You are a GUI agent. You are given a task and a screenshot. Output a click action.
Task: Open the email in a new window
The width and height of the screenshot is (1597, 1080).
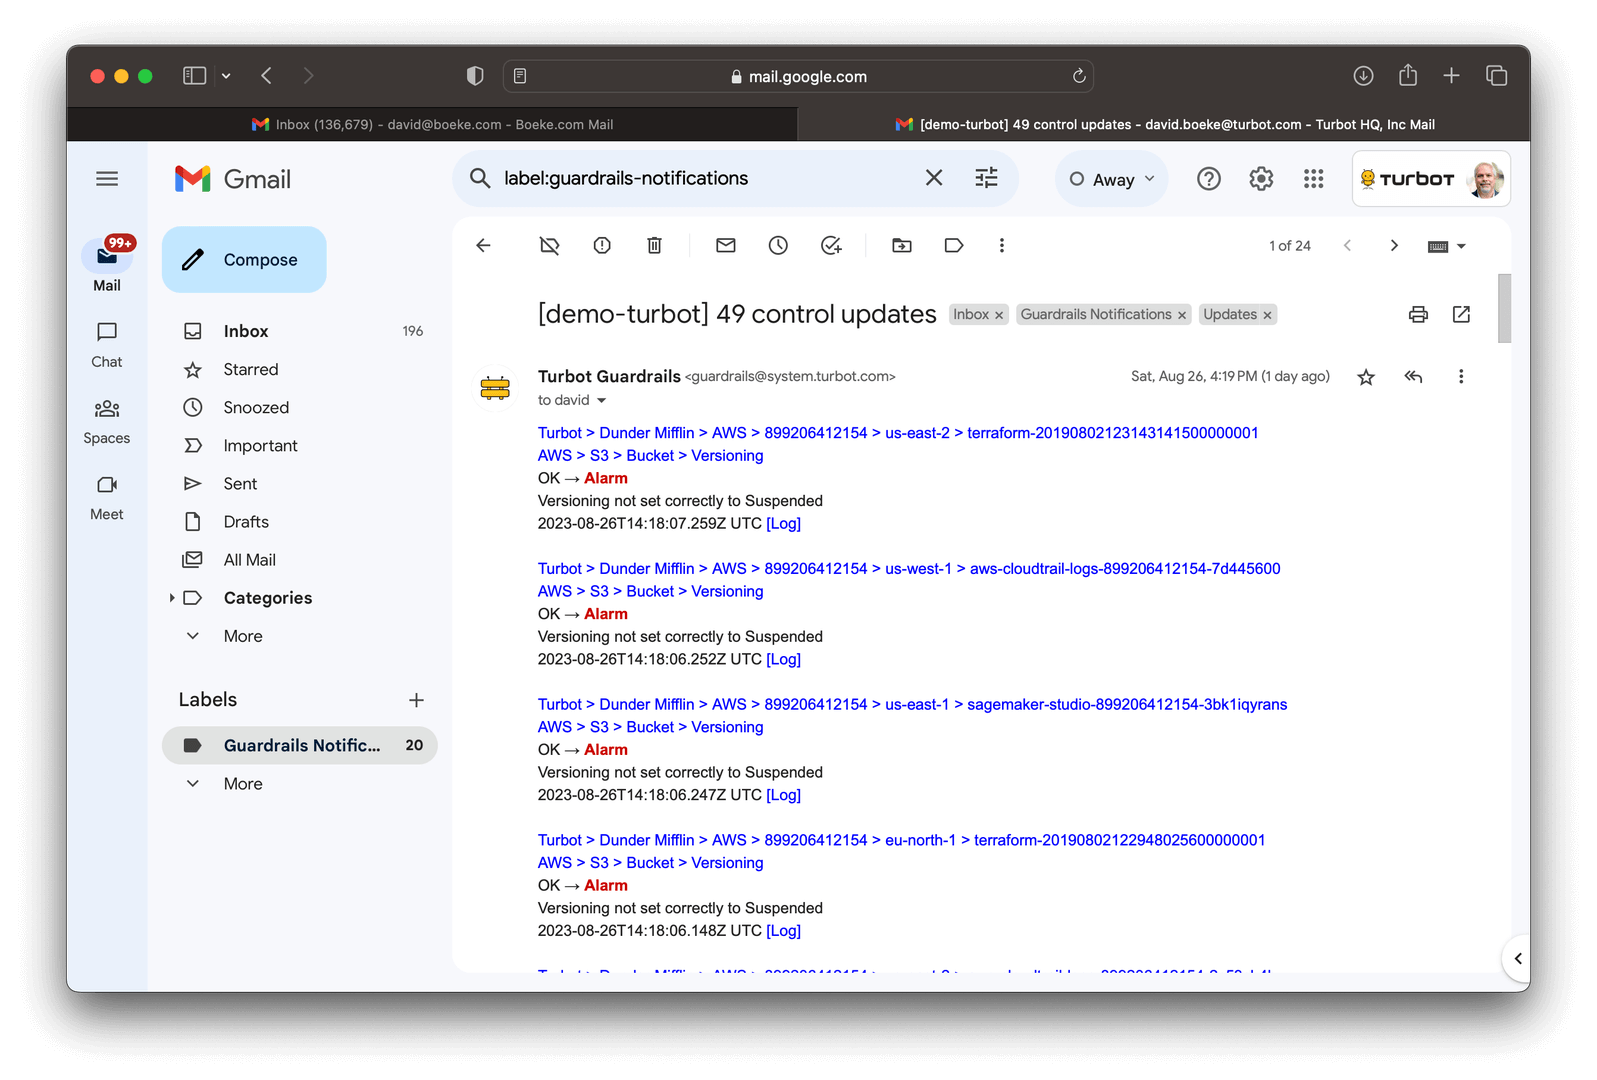click(x=1461, y=315)
